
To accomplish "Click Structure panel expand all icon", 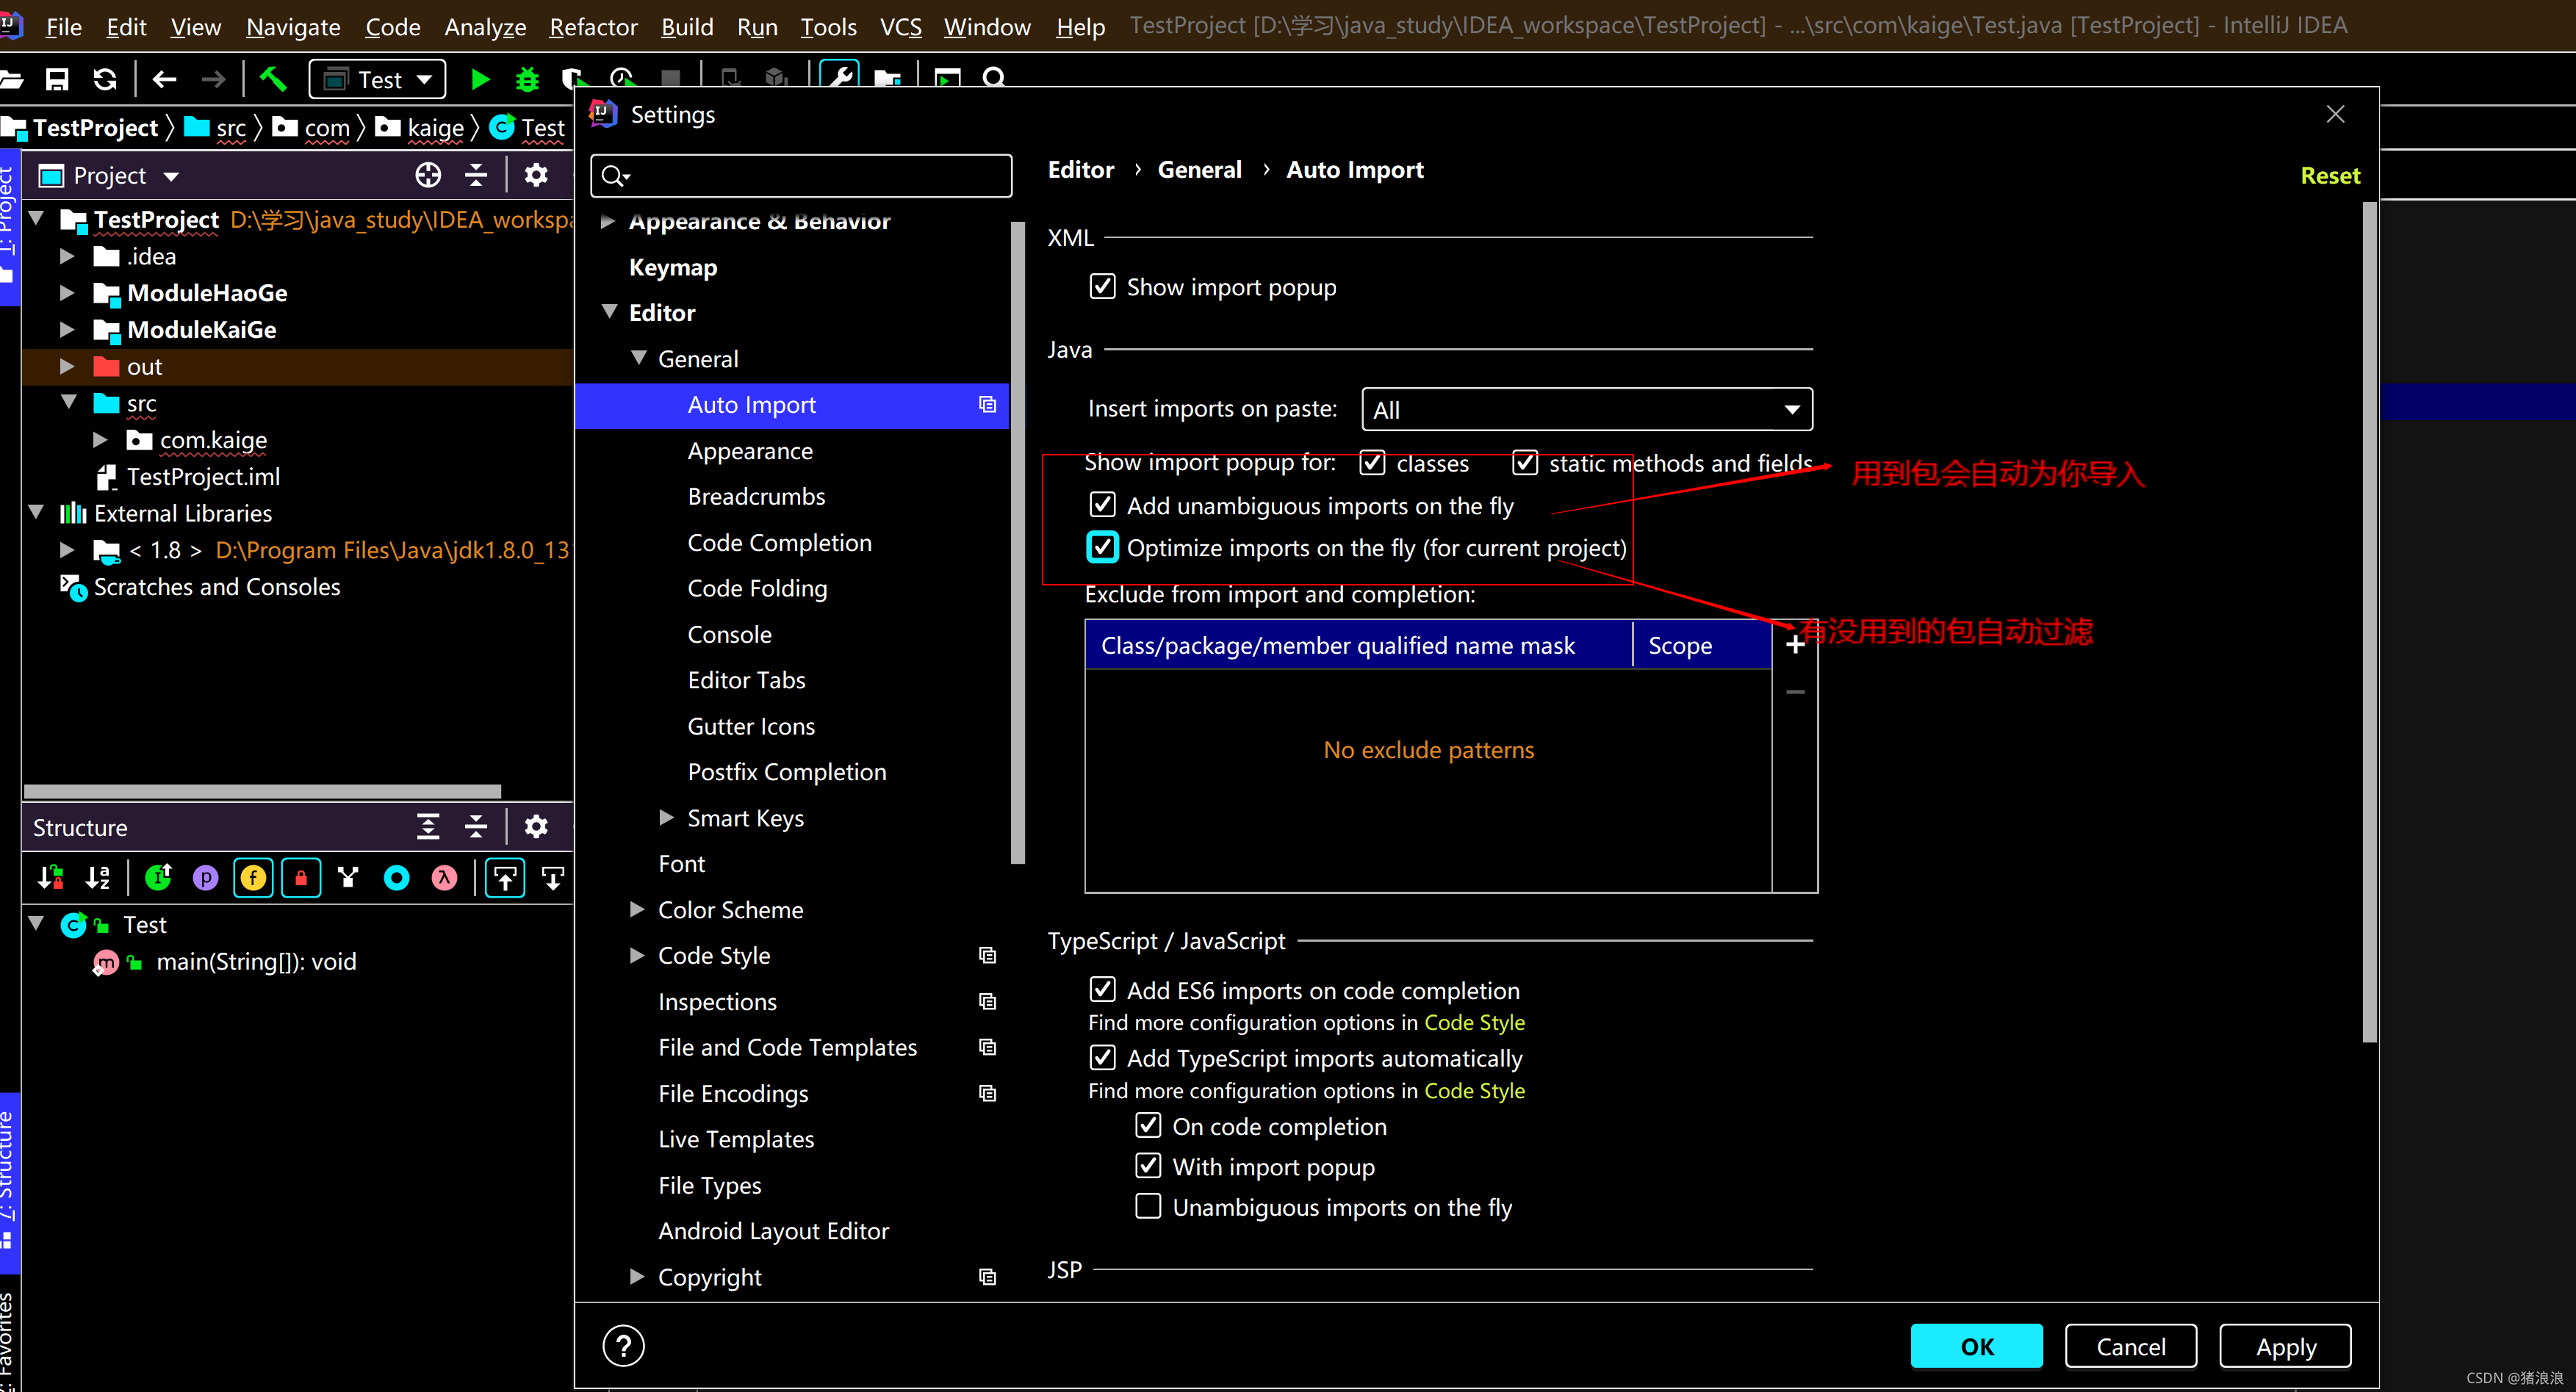I will pos(428,826).
